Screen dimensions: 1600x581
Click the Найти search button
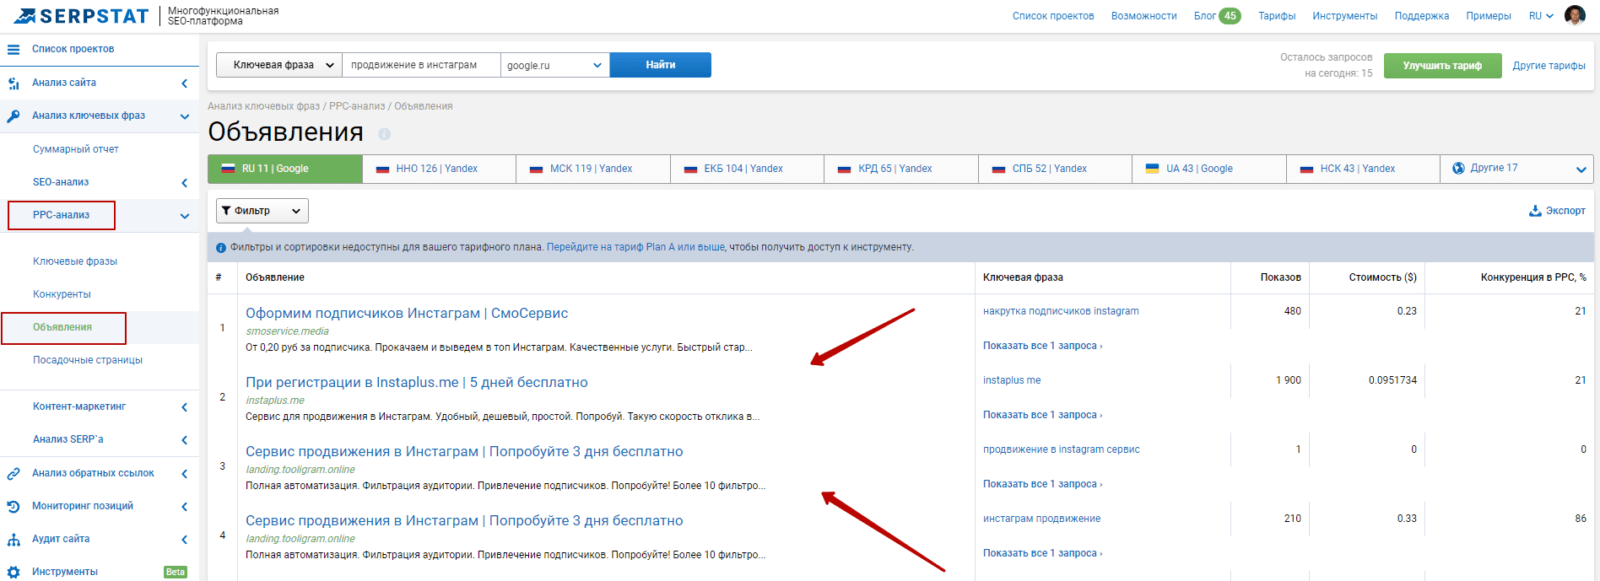(x=660, y=65)
